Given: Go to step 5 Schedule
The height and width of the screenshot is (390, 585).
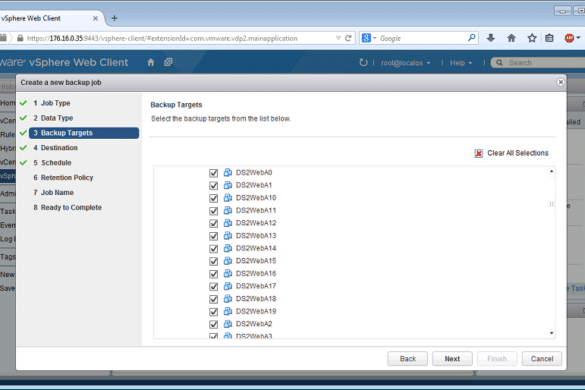Looking at the screenshot, I should click(52, 163).
